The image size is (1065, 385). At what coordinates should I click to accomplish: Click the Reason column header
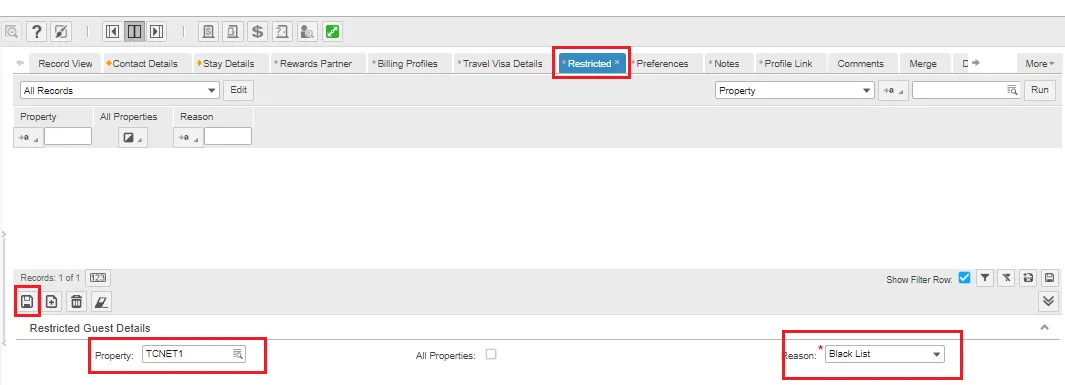196,117
